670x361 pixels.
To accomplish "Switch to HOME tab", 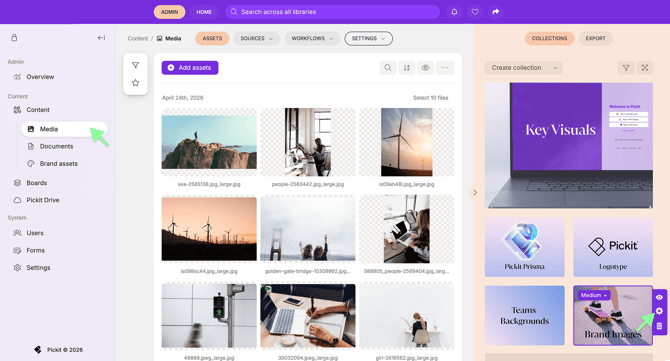I will pos(204,12).
